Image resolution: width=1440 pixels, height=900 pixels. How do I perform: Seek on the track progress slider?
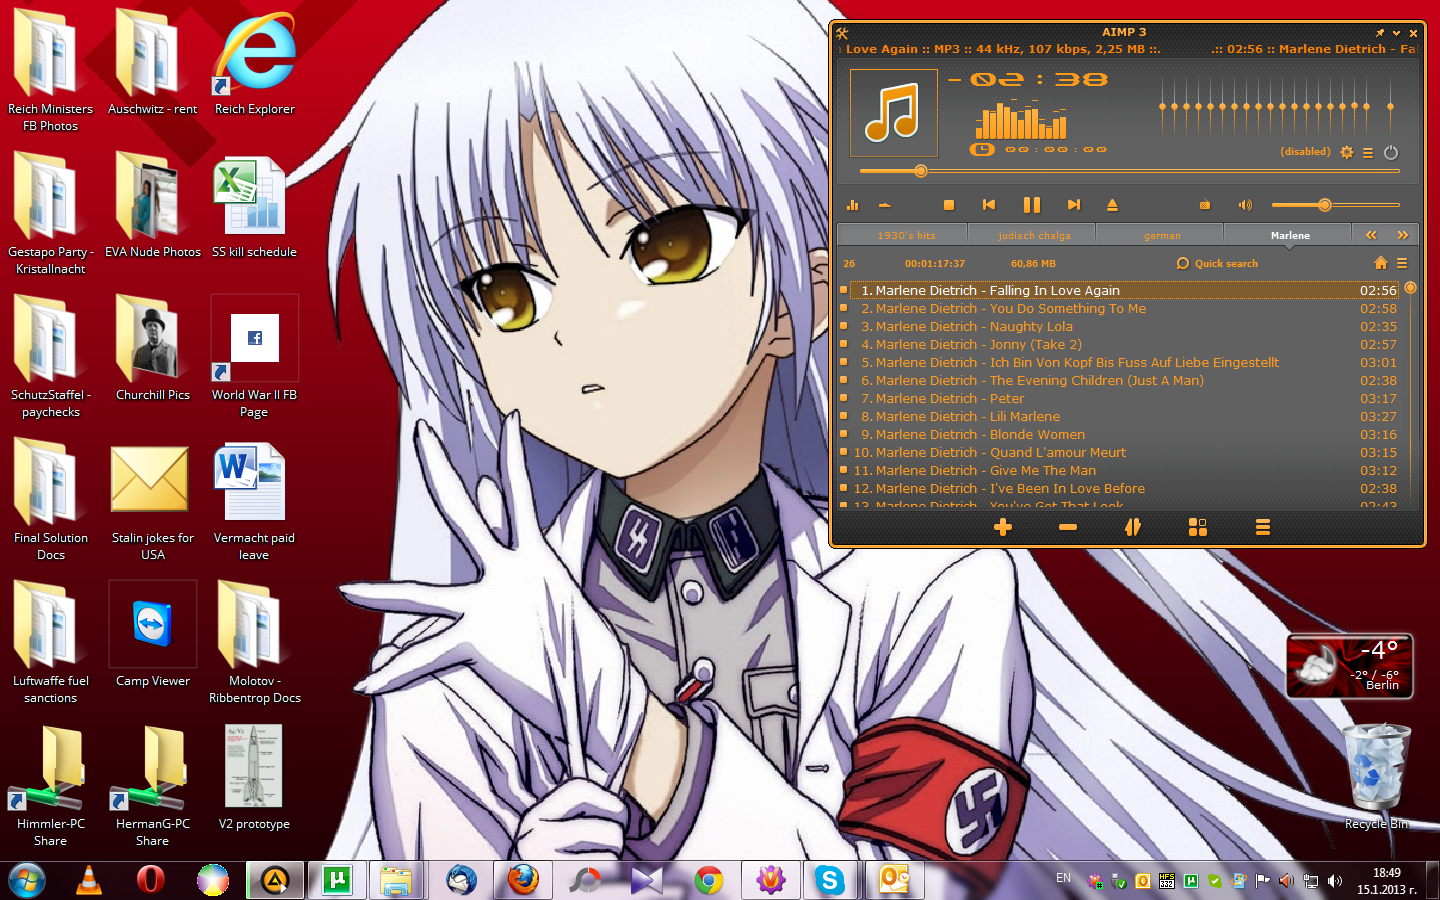point(1129,171)
